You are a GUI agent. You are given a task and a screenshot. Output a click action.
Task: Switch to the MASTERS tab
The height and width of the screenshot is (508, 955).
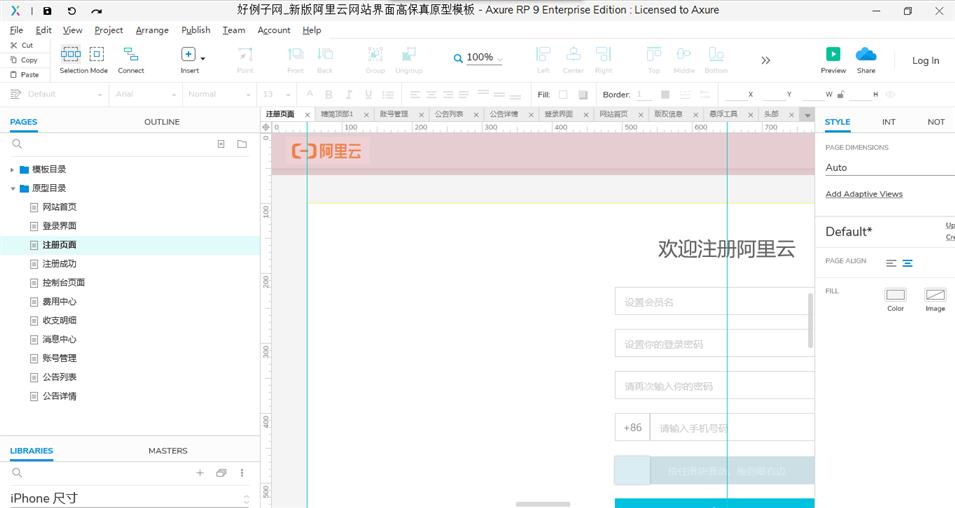167,451
